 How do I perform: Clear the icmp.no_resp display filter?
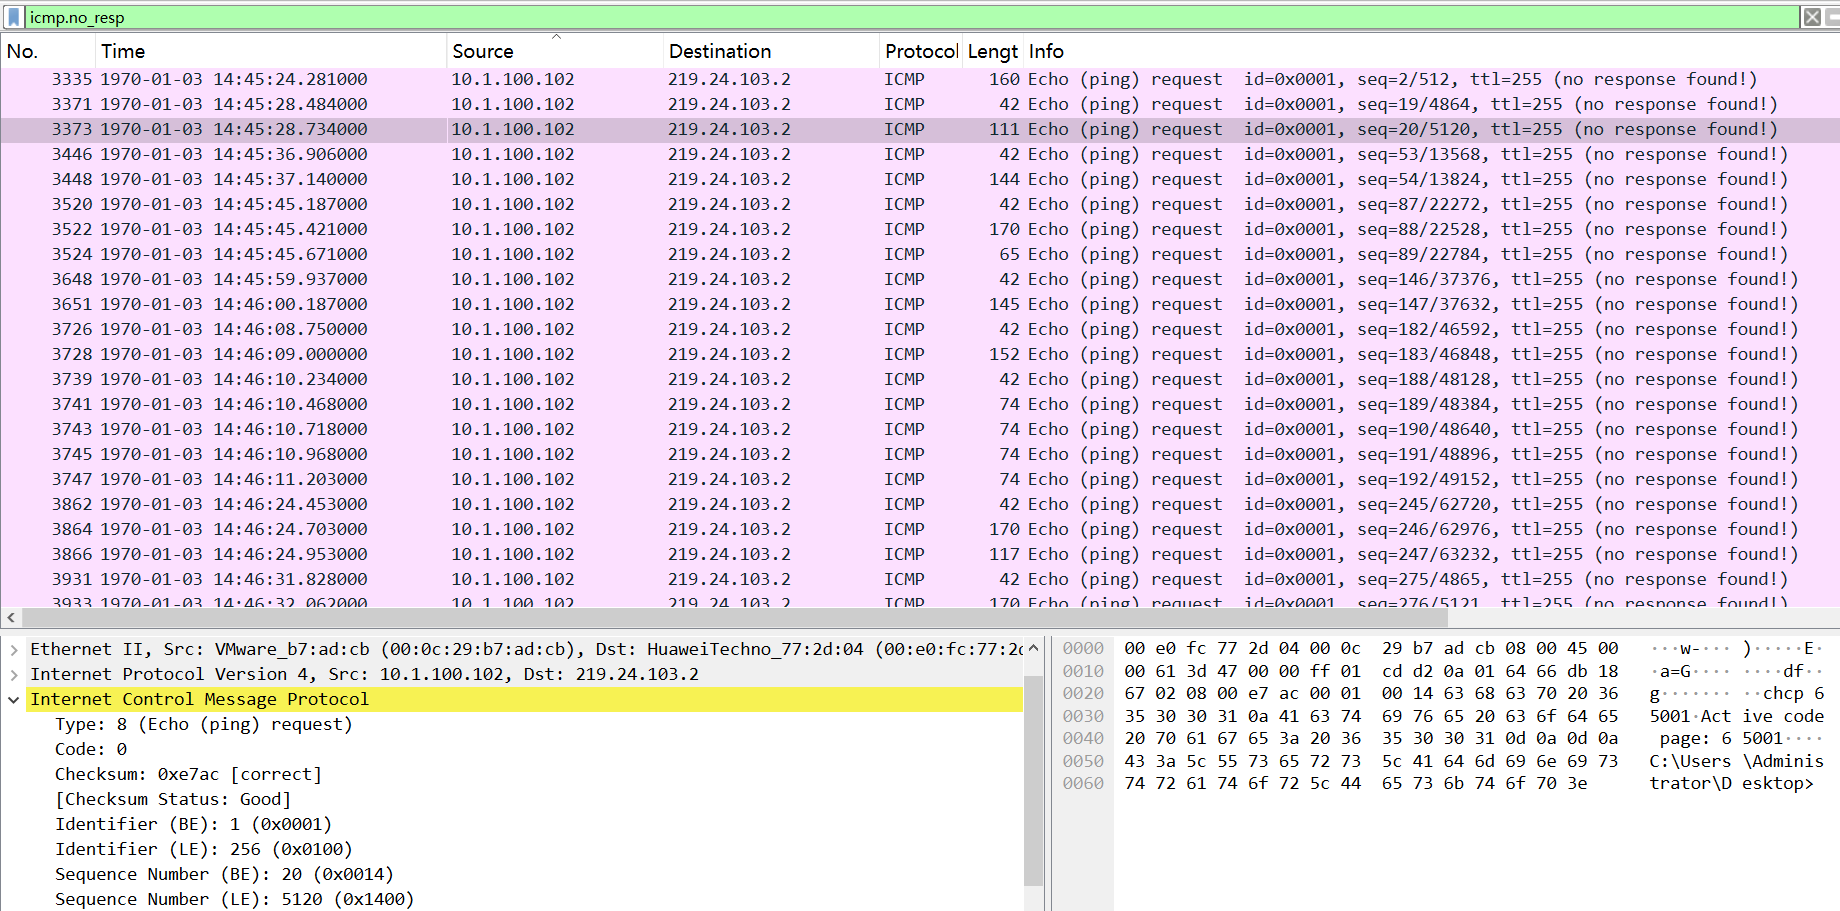(1811, 17)
